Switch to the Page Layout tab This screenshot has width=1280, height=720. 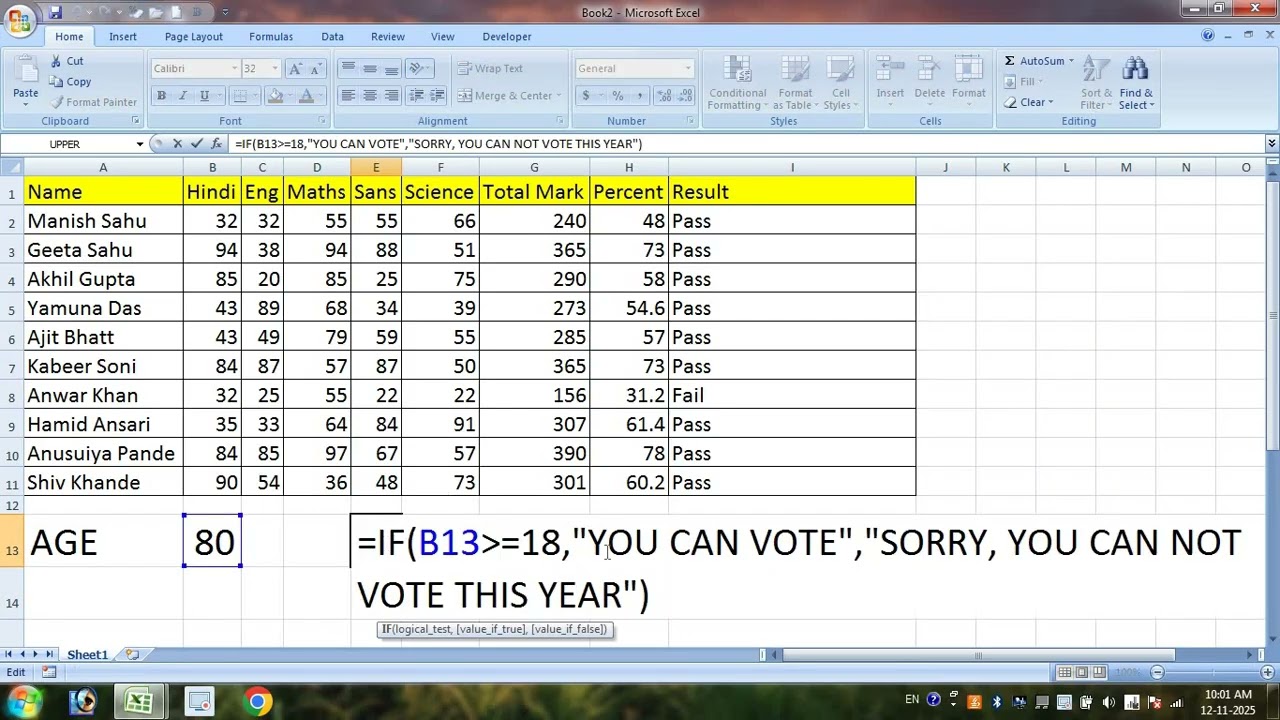pos(194,37)
